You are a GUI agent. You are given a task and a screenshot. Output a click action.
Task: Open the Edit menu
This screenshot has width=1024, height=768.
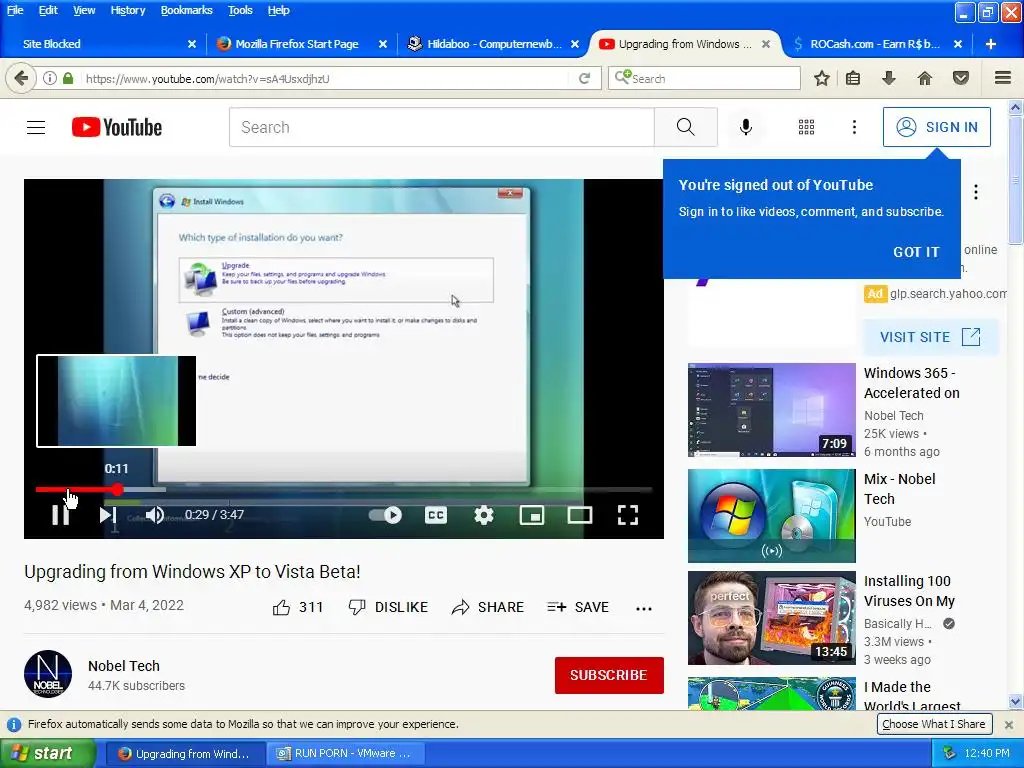(48, 10)
